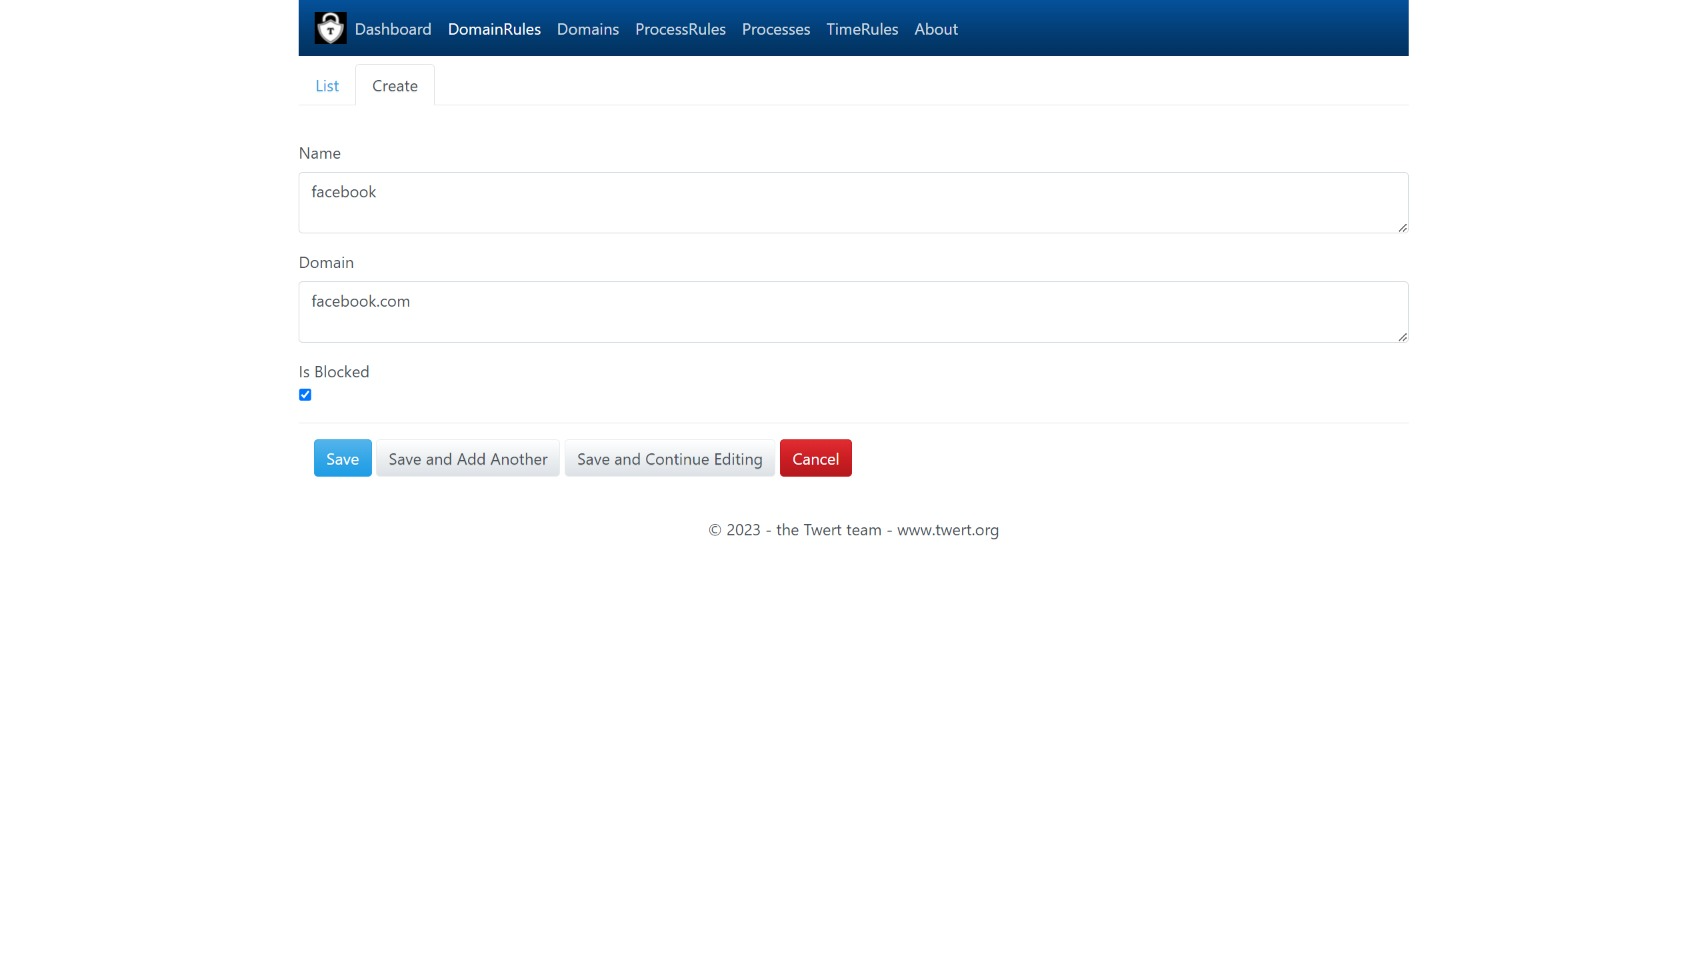This screenshot has width=1707, height=960.
Task: Open the Processes page
Action: (x=776, y=29)
